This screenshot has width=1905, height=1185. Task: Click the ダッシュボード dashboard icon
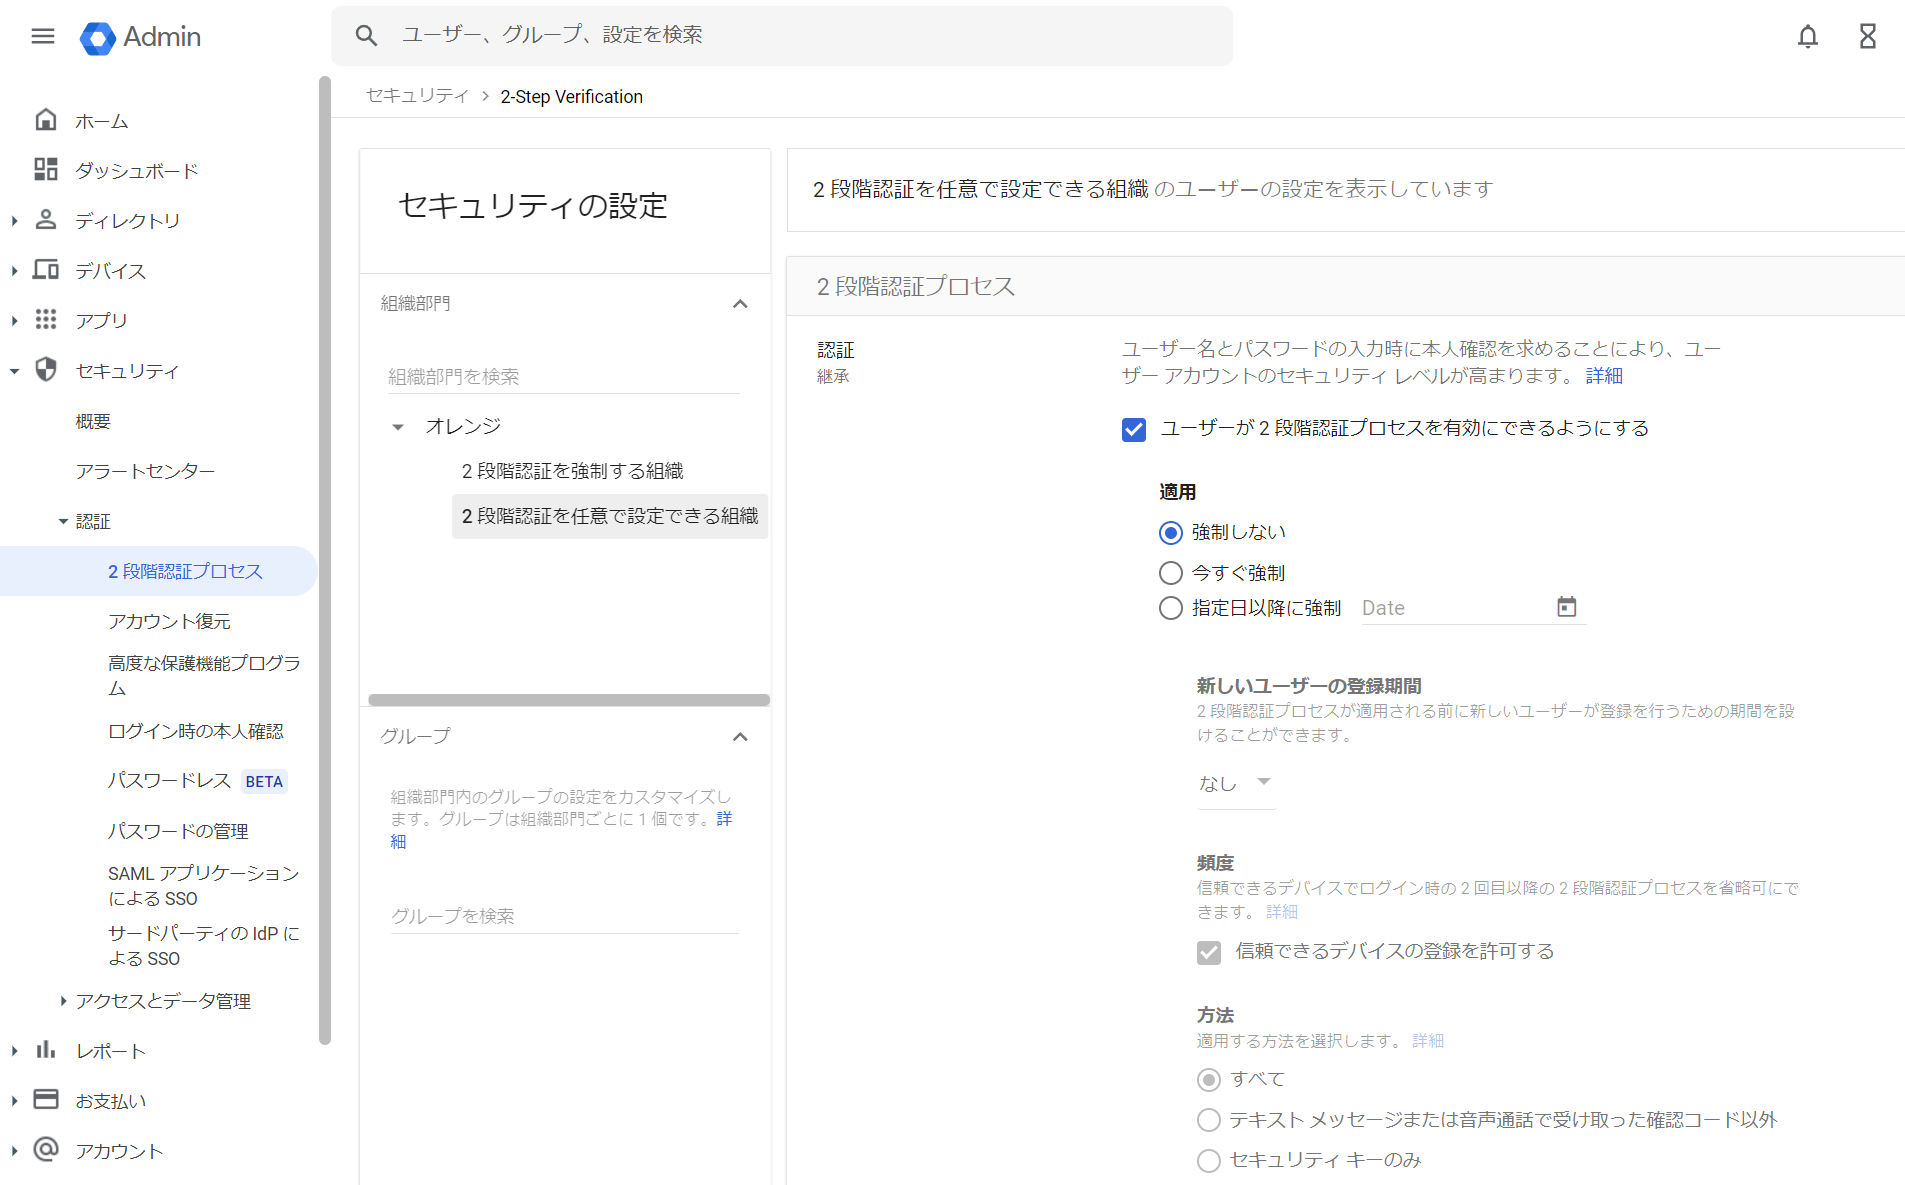click(46, 170)
